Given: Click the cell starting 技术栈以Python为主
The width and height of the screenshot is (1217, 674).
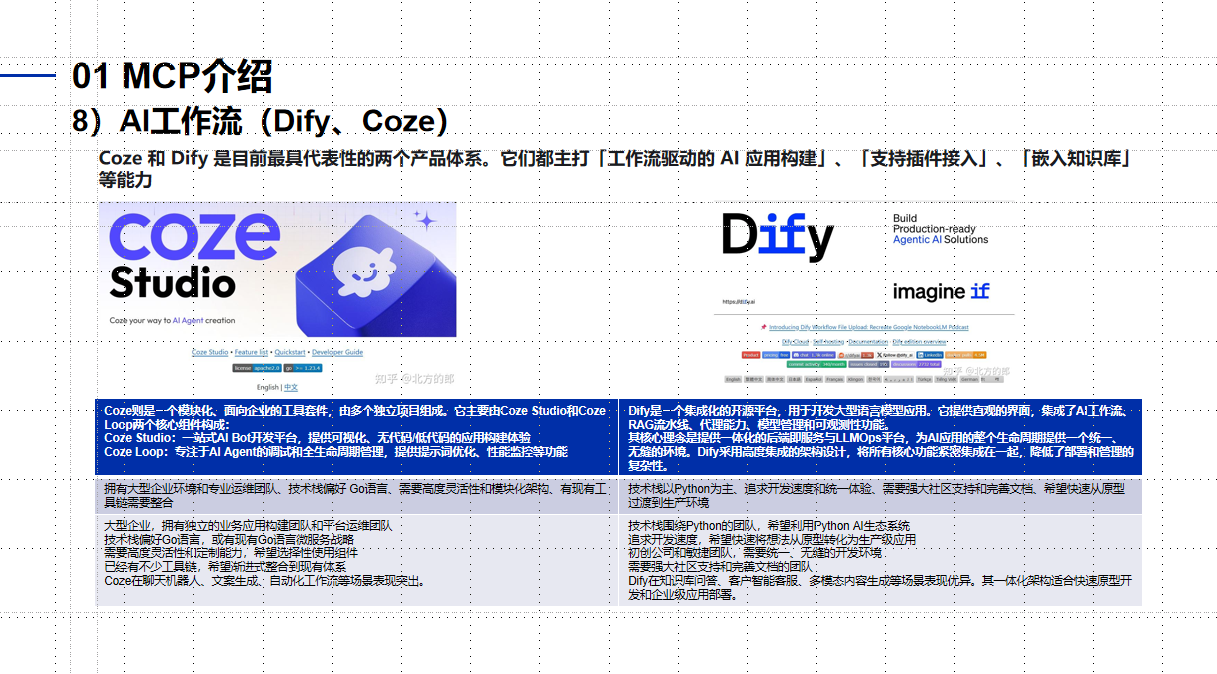Looking at the screenshot, I should click(x=880, y=496).
